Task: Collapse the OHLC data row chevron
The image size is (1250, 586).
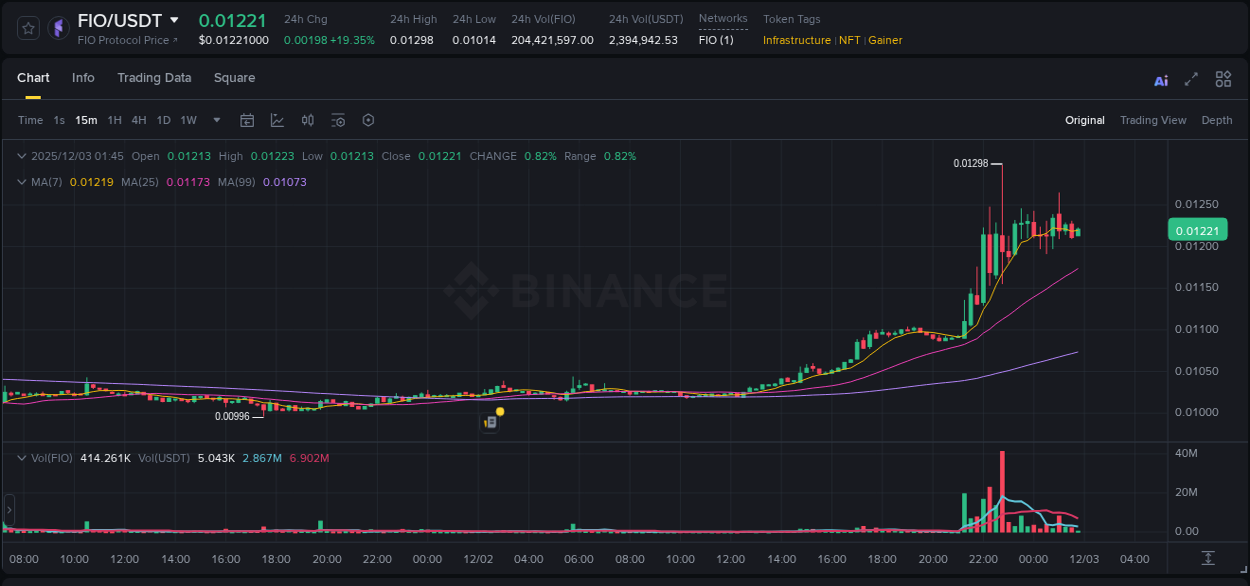Action: click(x=21, y=156)
